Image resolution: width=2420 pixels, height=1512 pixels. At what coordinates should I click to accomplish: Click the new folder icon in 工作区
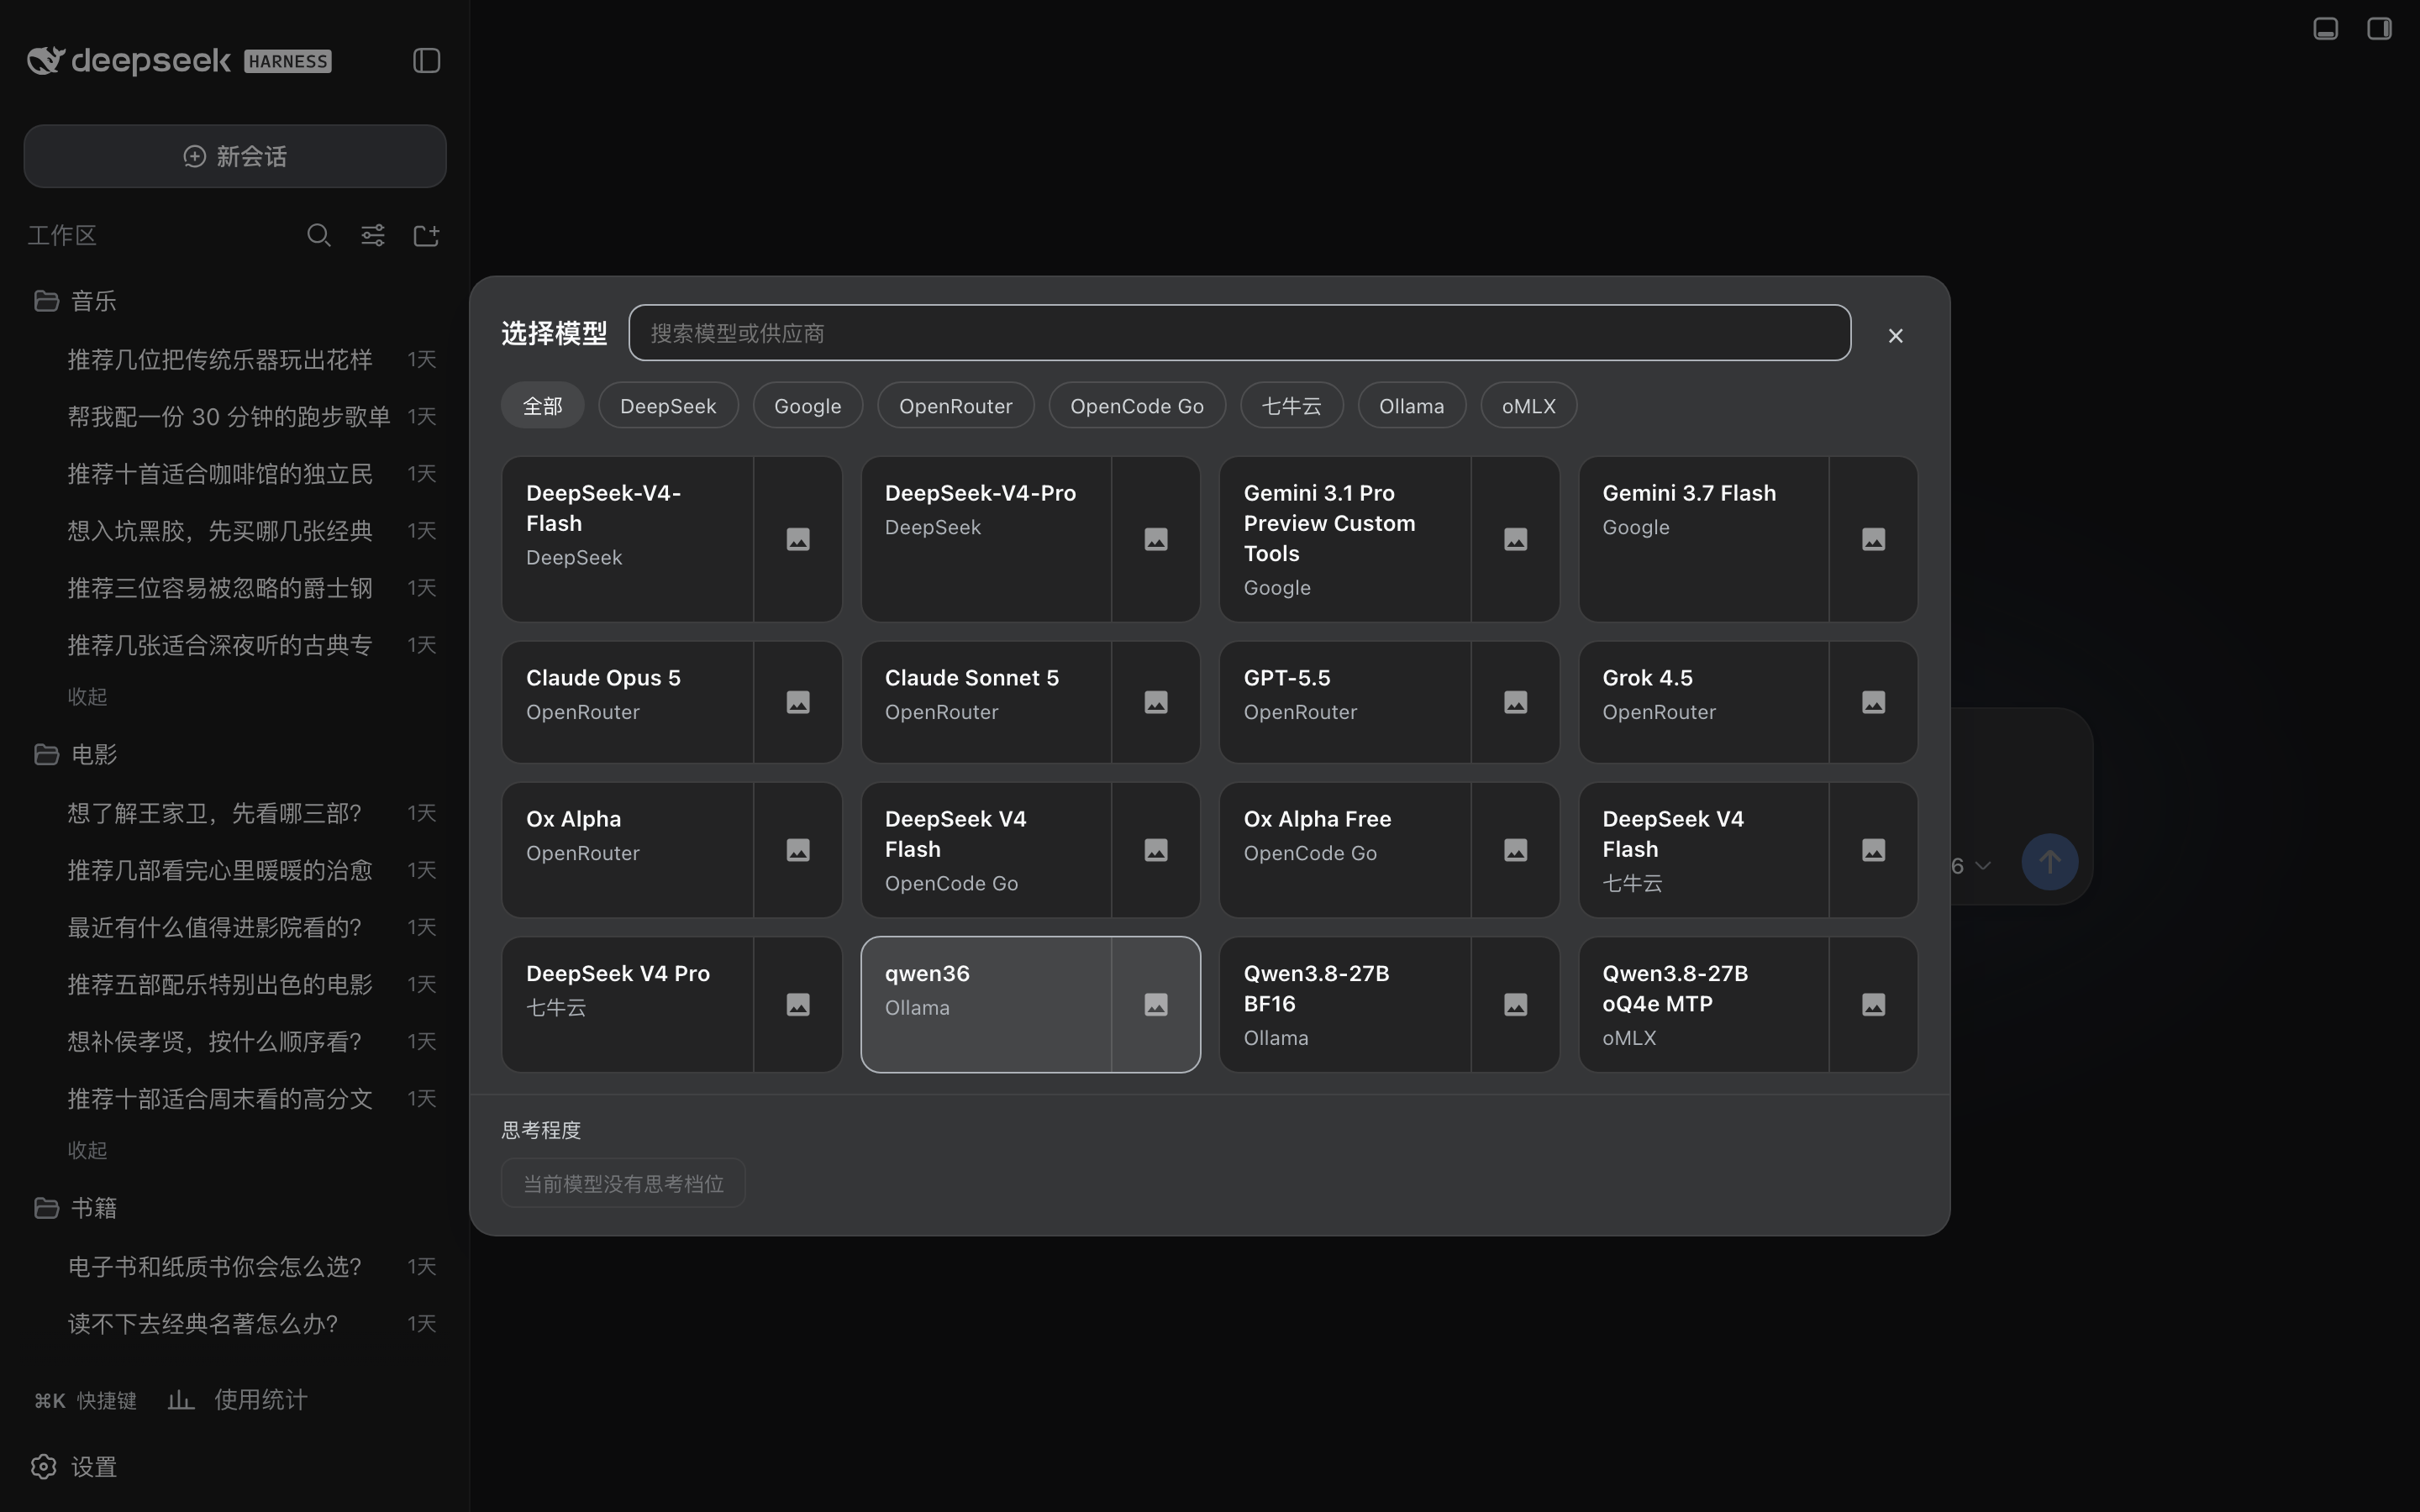click(427, 235)
